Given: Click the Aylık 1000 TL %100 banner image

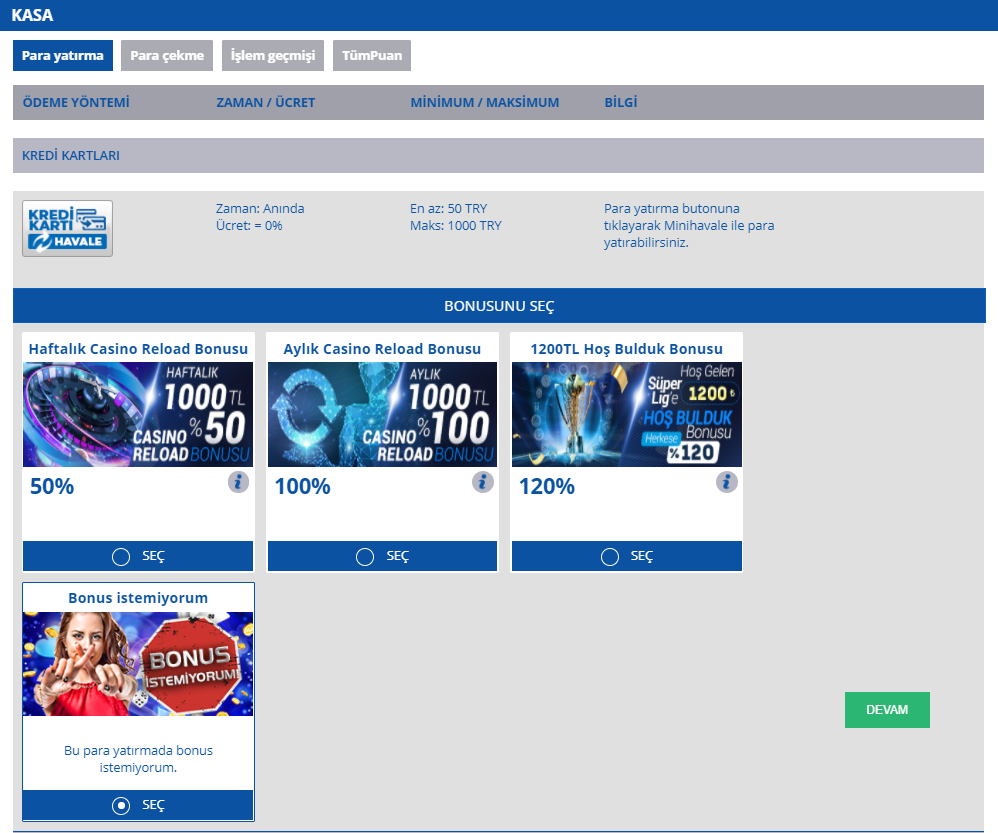Looking at the screenshot, I should point(382,414).
